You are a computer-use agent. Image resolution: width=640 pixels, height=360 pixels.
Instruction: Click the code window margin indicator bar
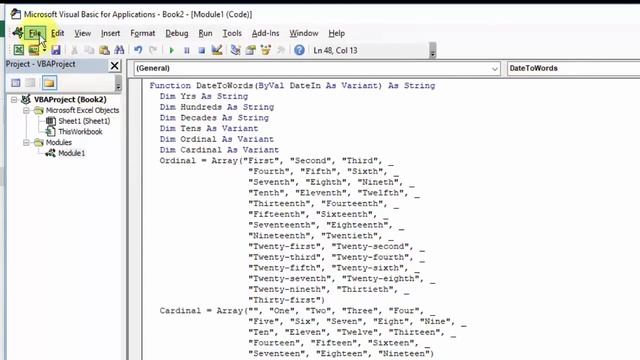[x=135, y=220]
